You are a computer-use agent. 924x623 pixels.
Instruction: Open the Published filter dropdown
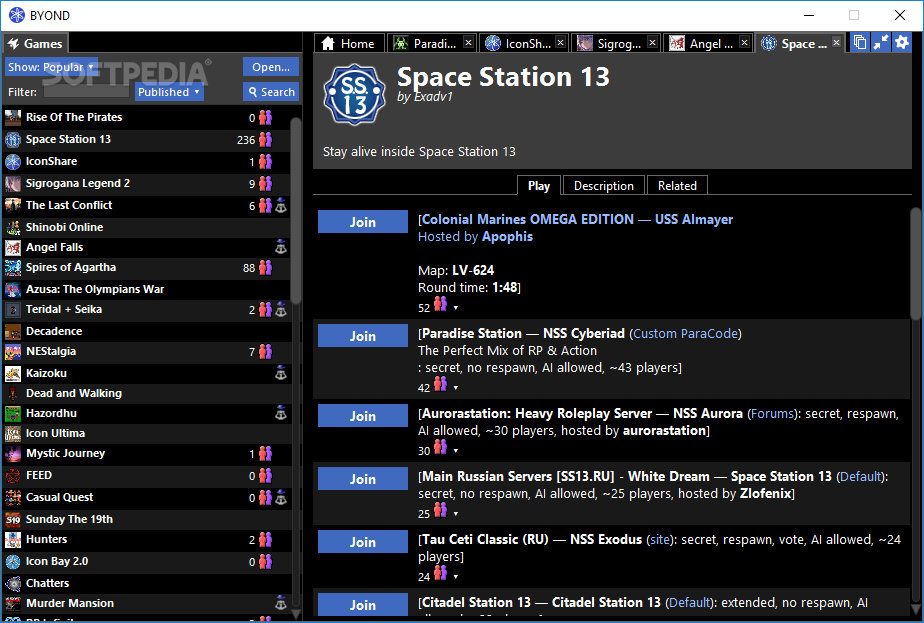pyautogui.click(x=169, y=92)
